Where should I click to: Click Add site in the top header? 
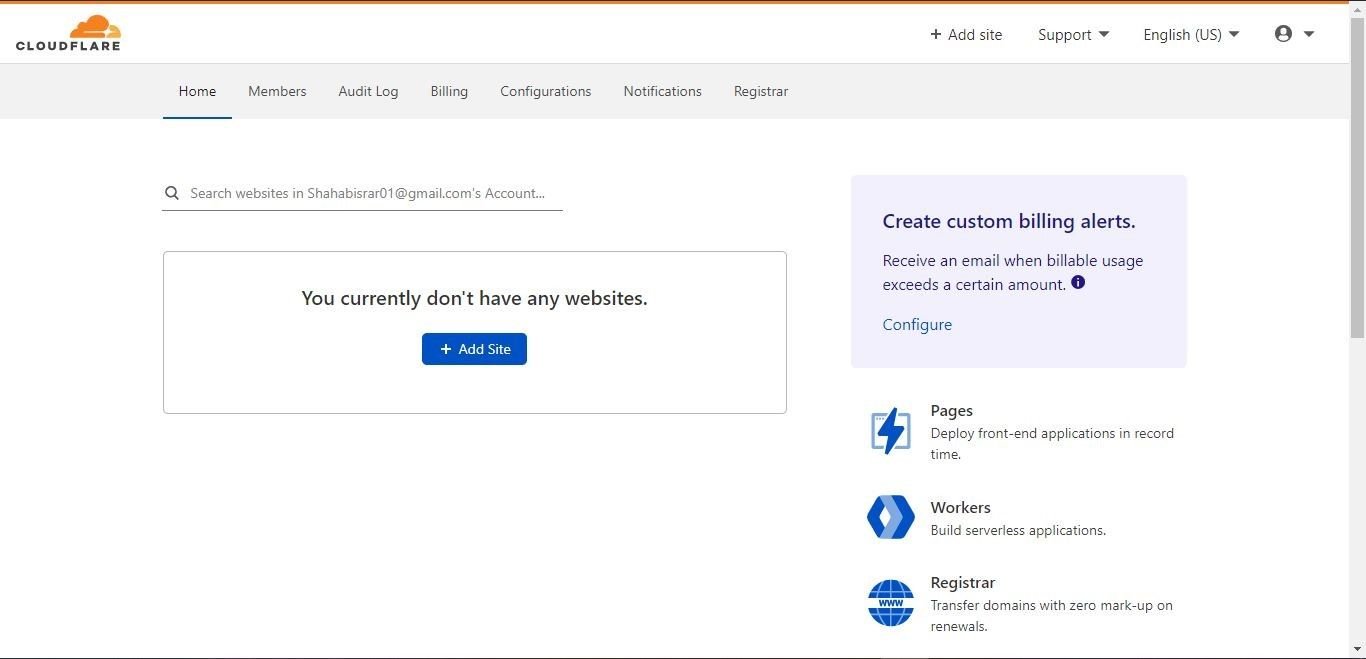(966, 35)
